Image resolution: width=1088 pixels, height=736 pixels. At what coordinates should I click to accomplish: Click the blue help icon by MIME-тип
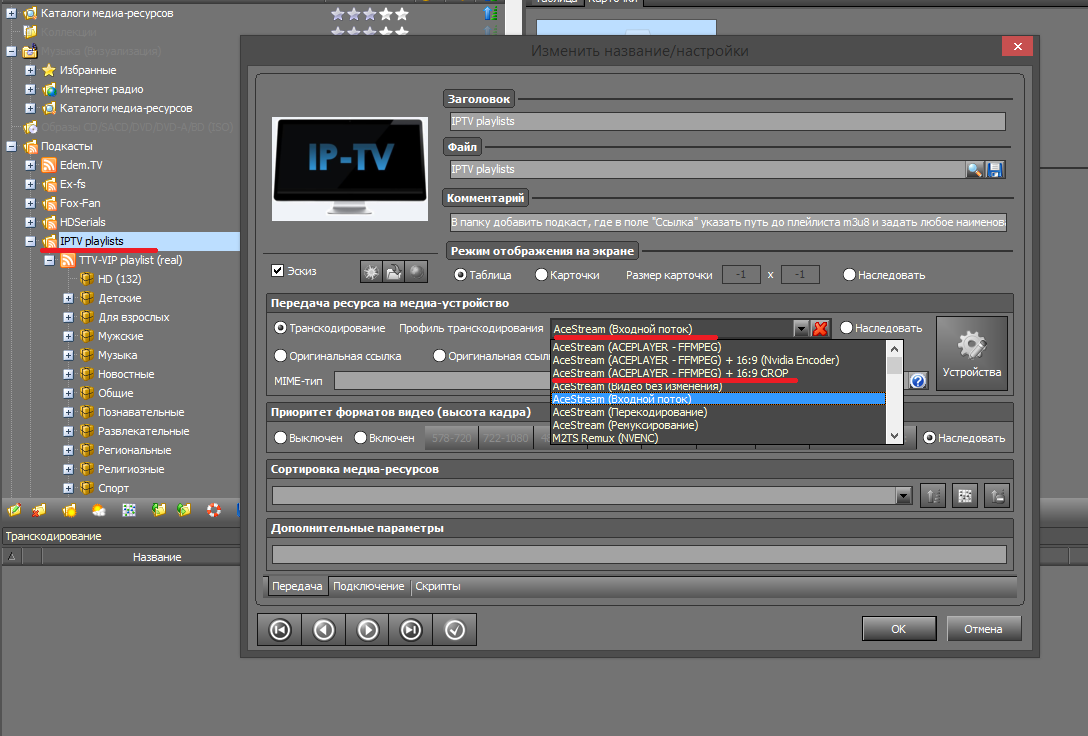click(x=917, y=381)
